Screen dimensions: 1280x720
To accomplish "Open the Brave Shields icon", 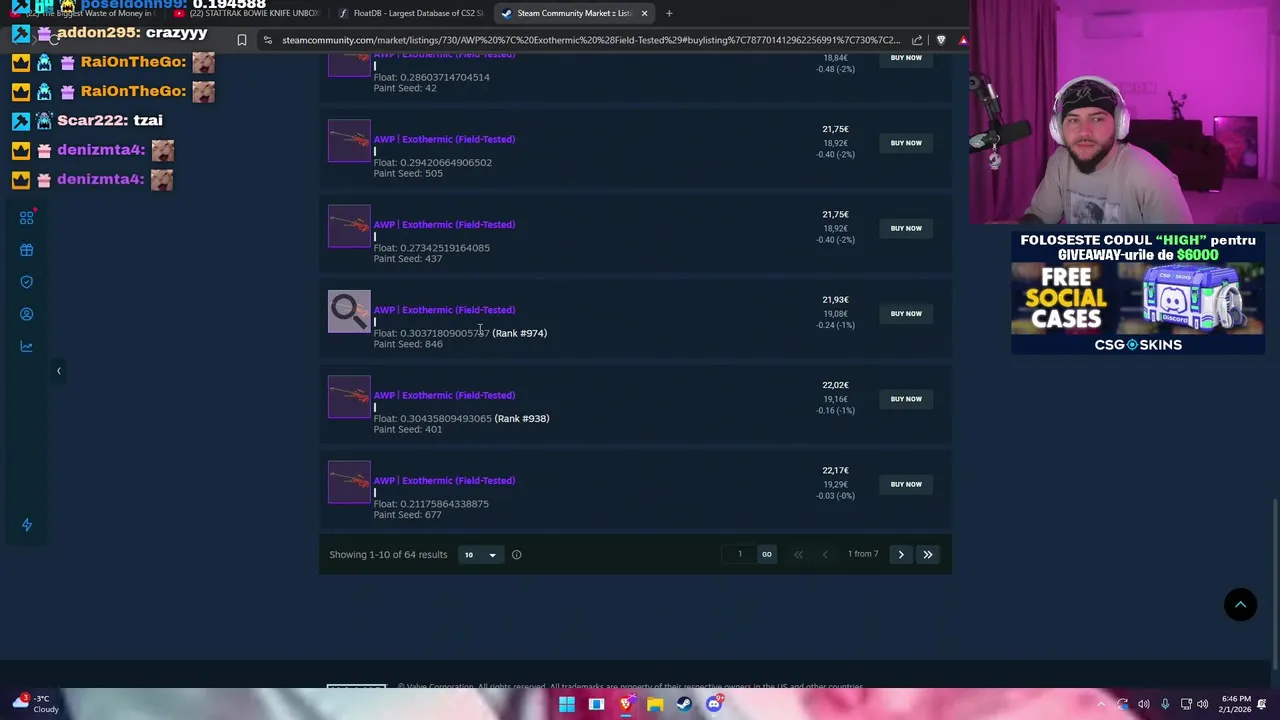I will tap(941, 40).
